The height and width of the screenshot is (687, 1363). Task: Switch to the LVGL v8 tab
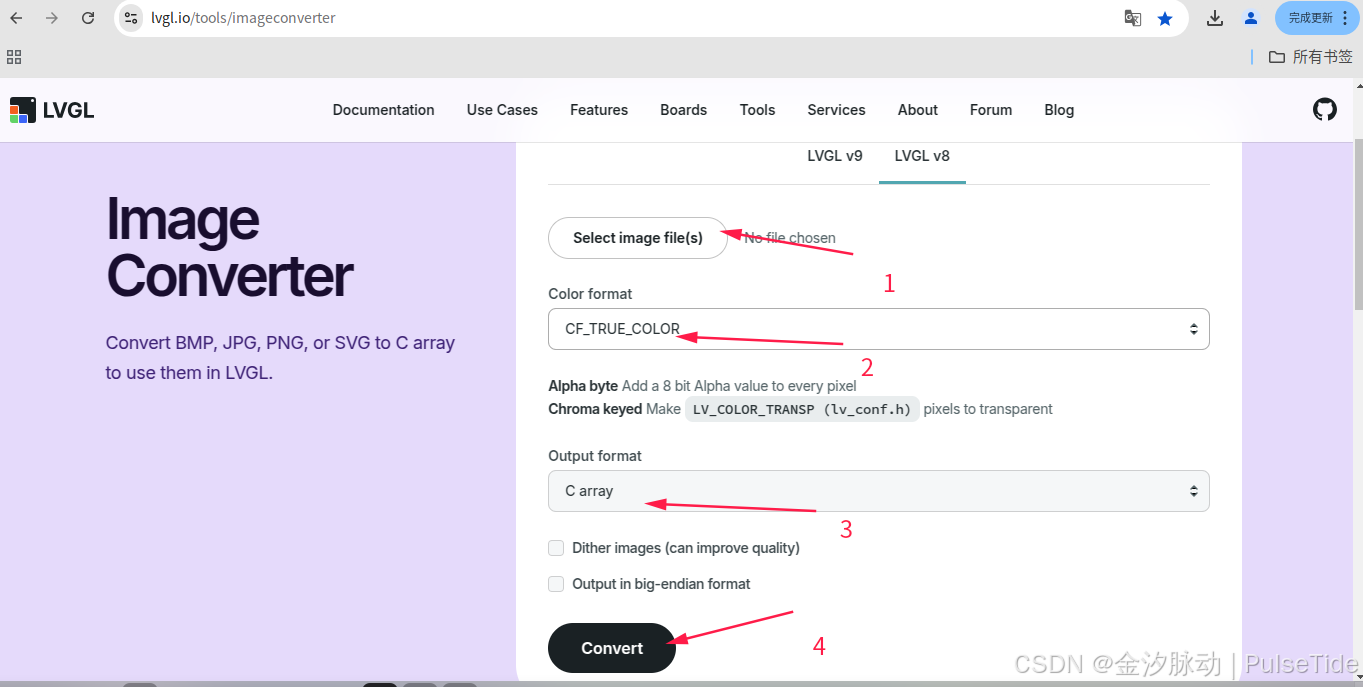click(922, 156)
